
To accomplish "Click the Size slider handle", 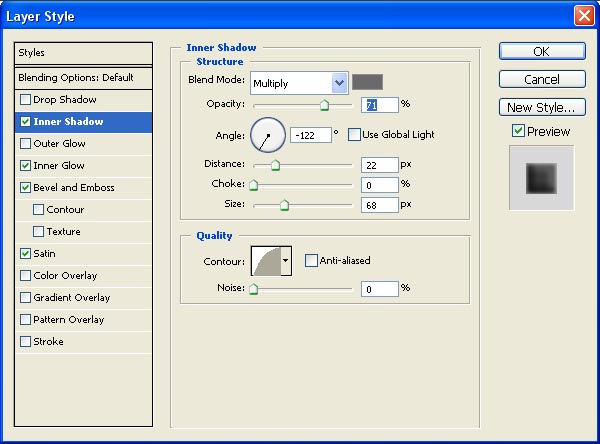I will pyautogui.click(x=284, y=205).
